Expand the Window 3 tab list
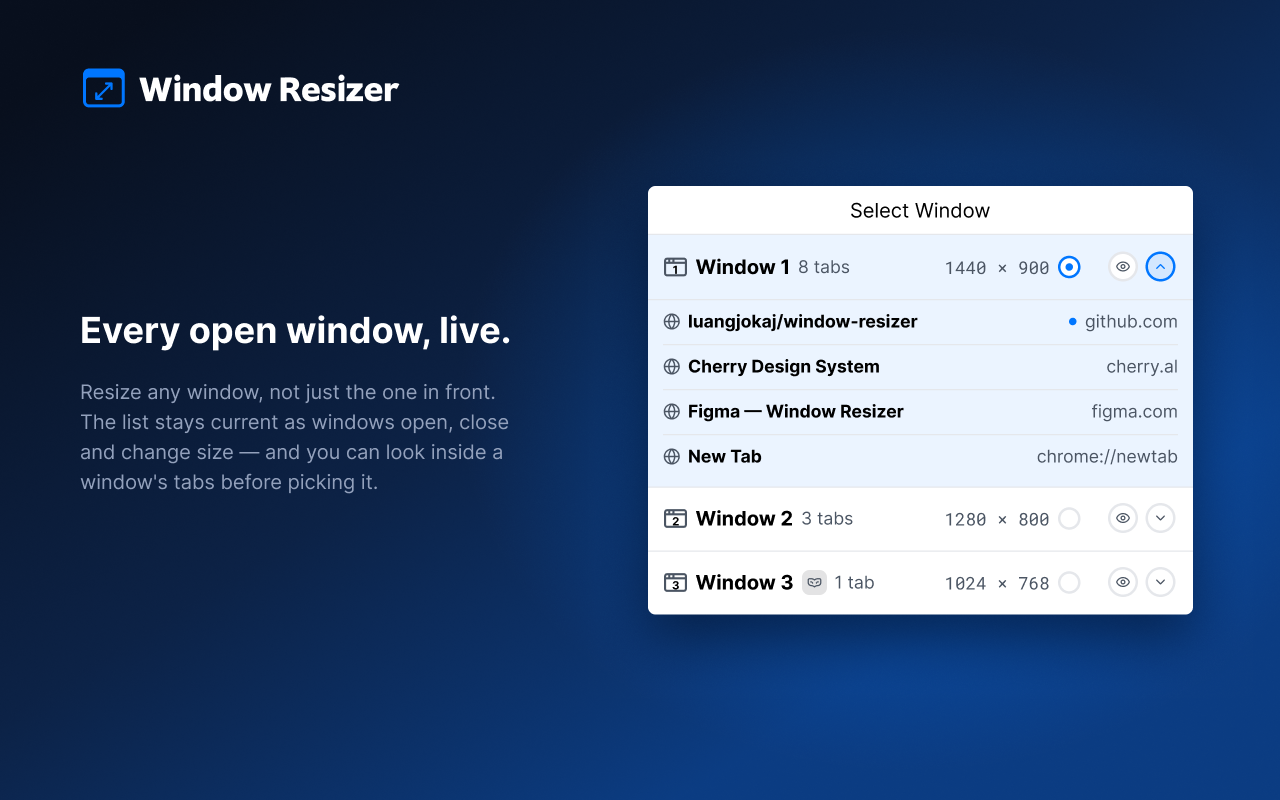This screenshot has height=800, width=1280. tap(1160, 582)
